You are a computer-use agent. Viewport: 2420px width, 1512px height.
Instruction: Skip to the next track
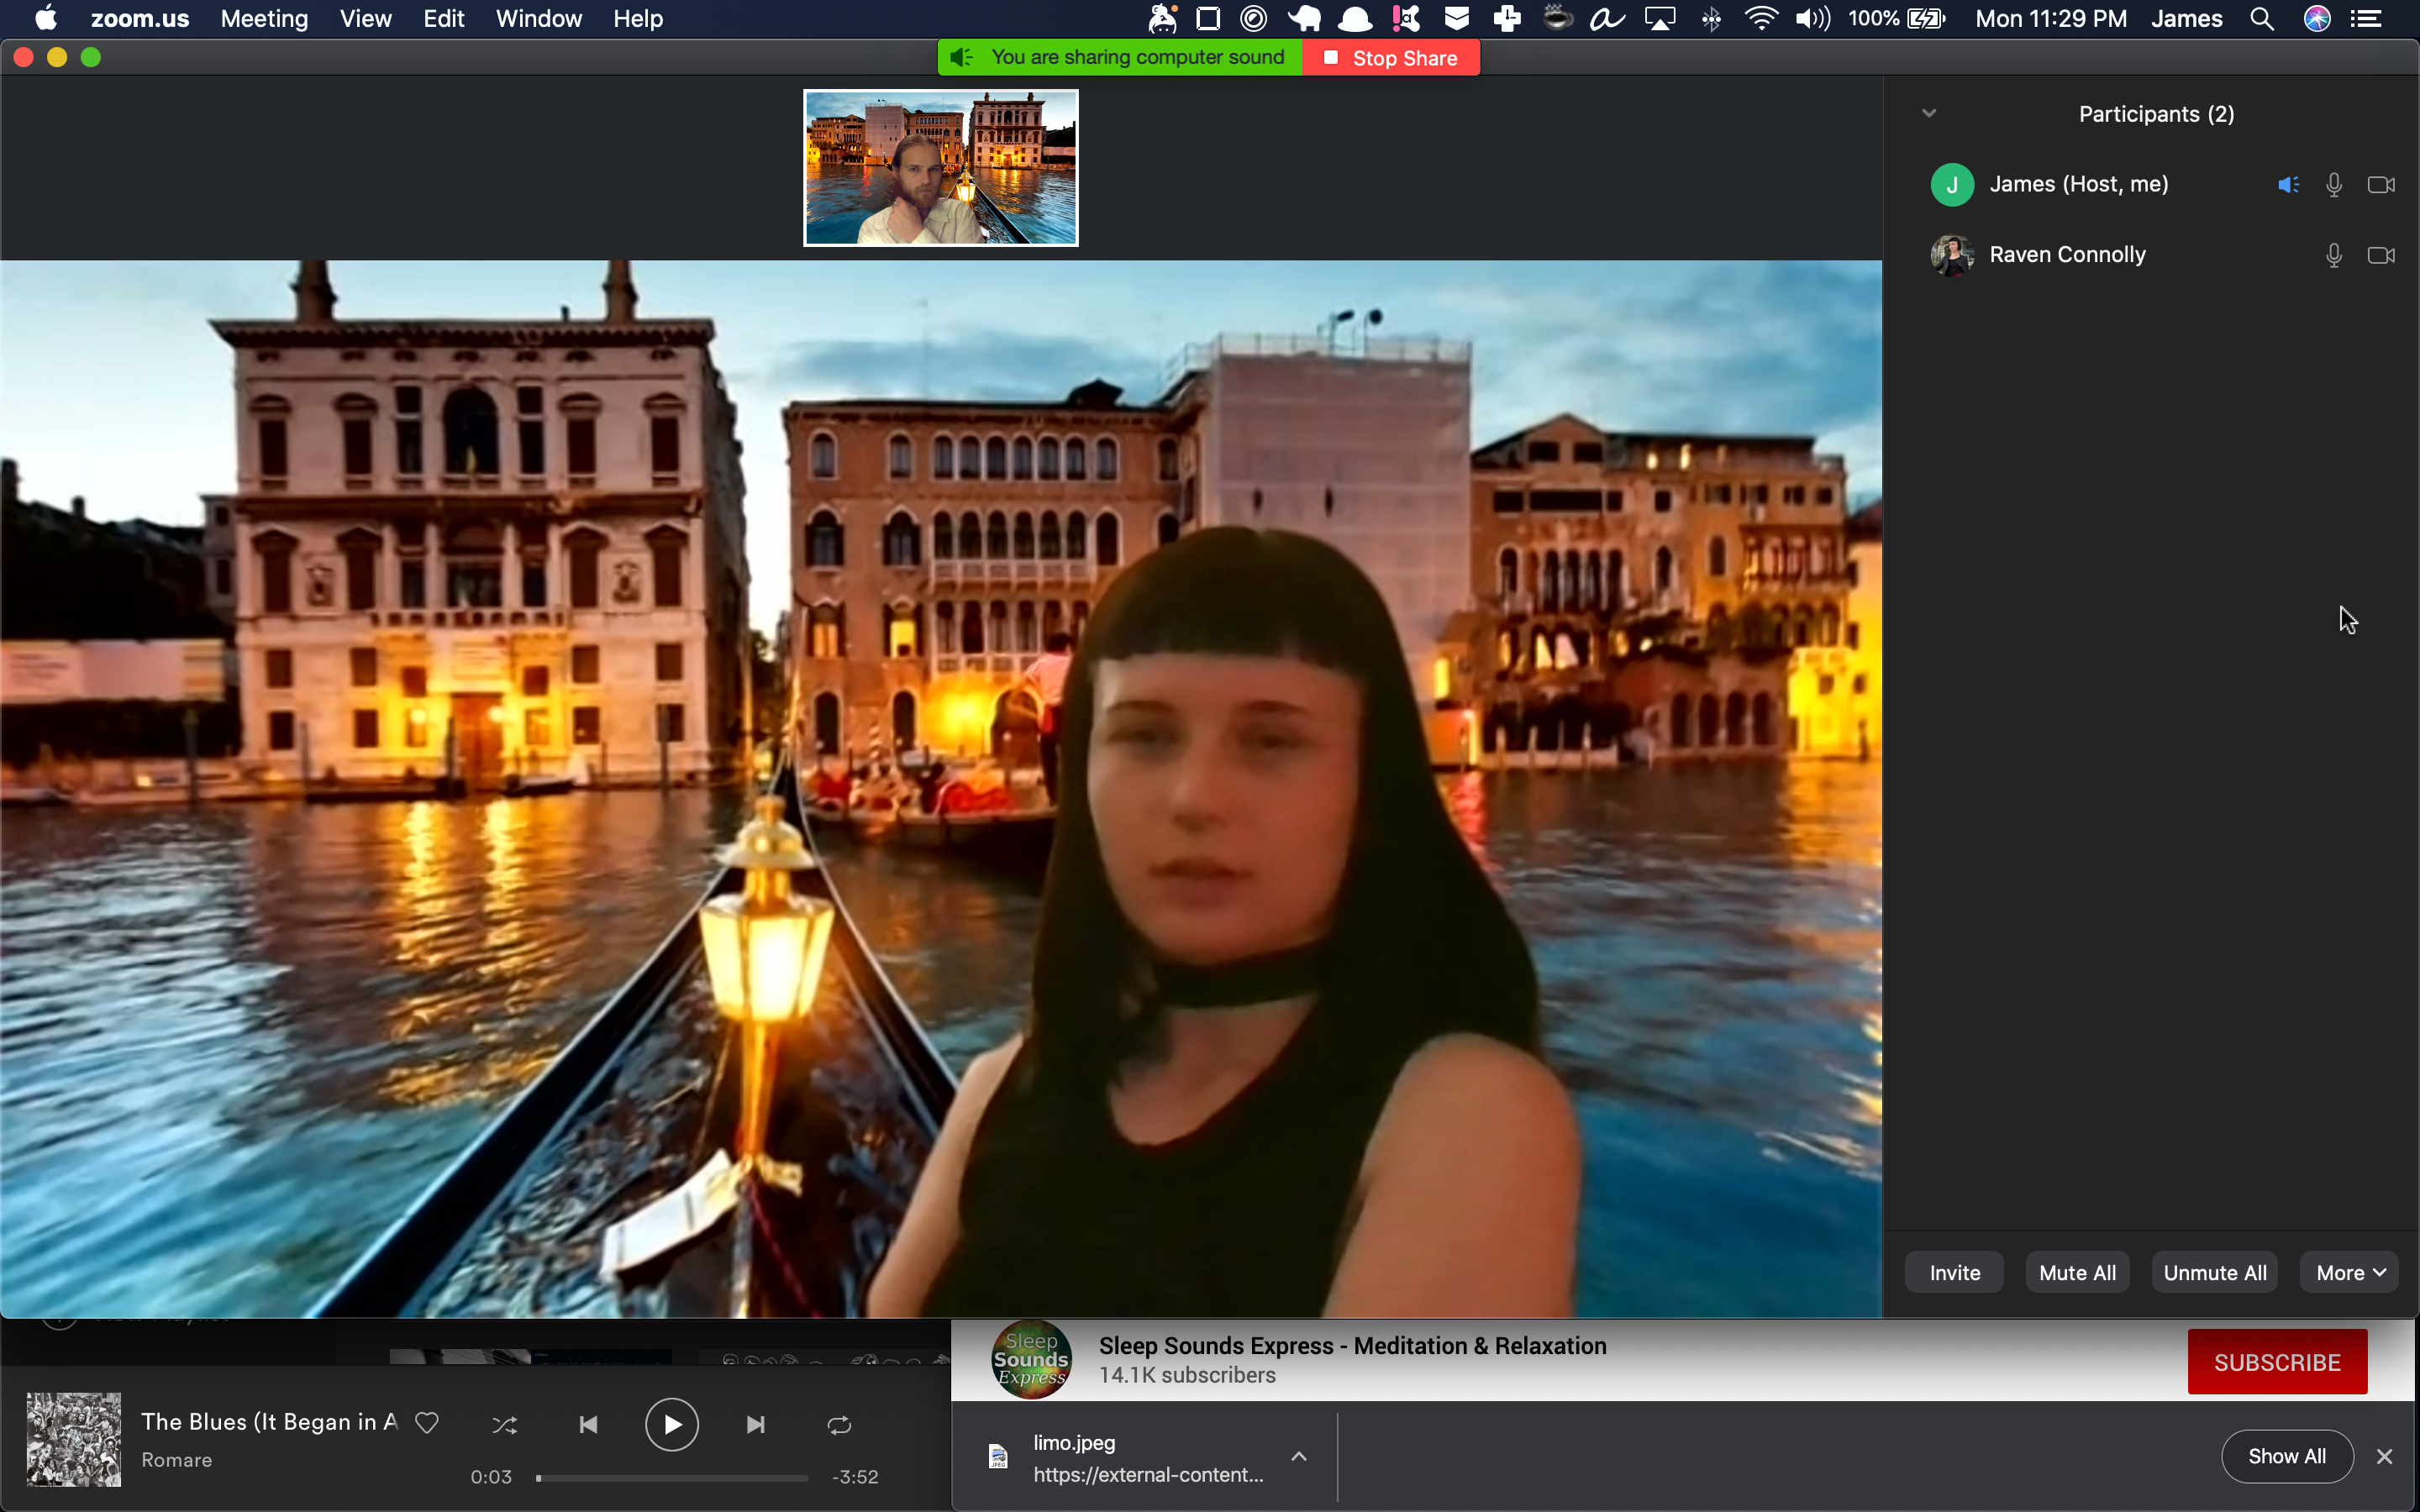754,1424
